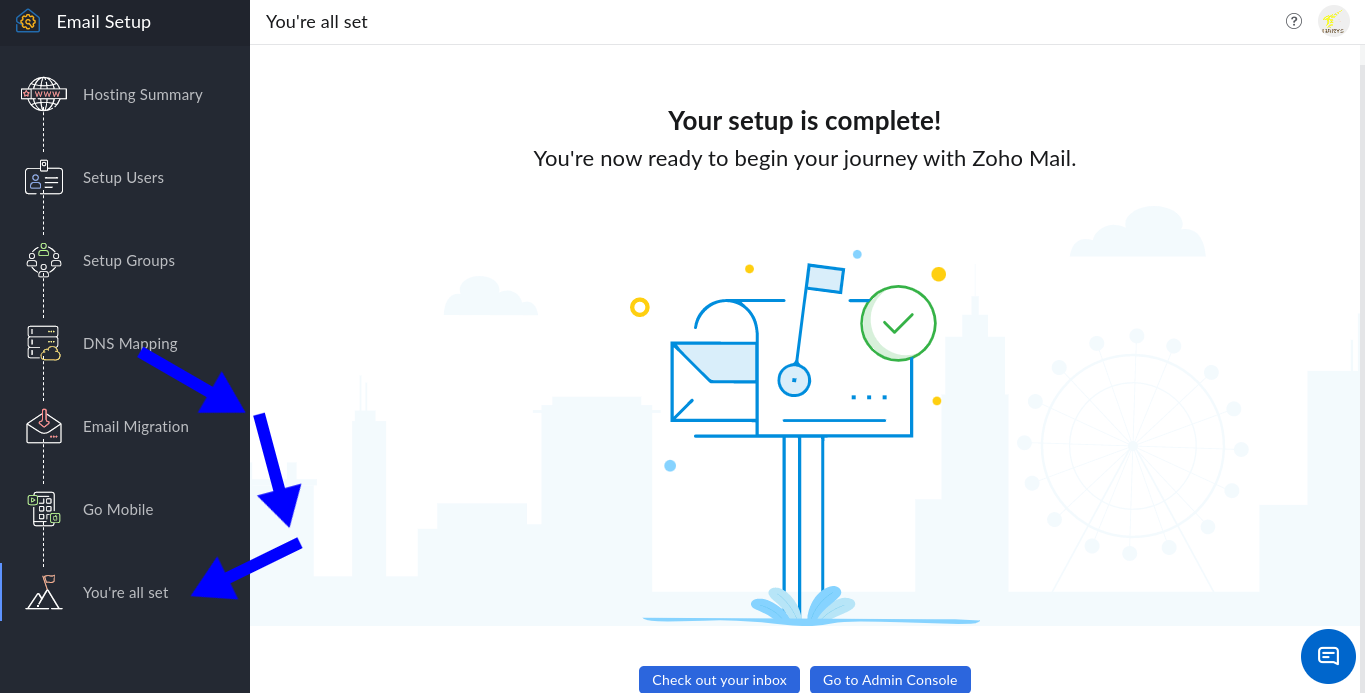Click the DNS Mapping server icon

click(43, 343)
